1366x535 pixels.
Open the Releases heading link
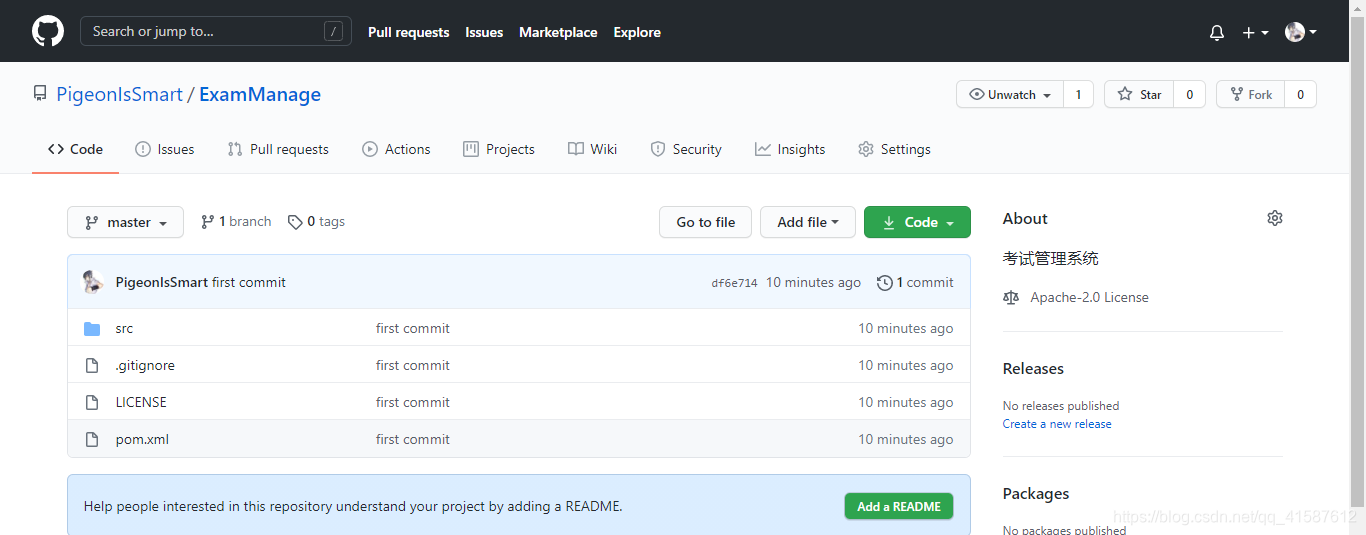1033,368
